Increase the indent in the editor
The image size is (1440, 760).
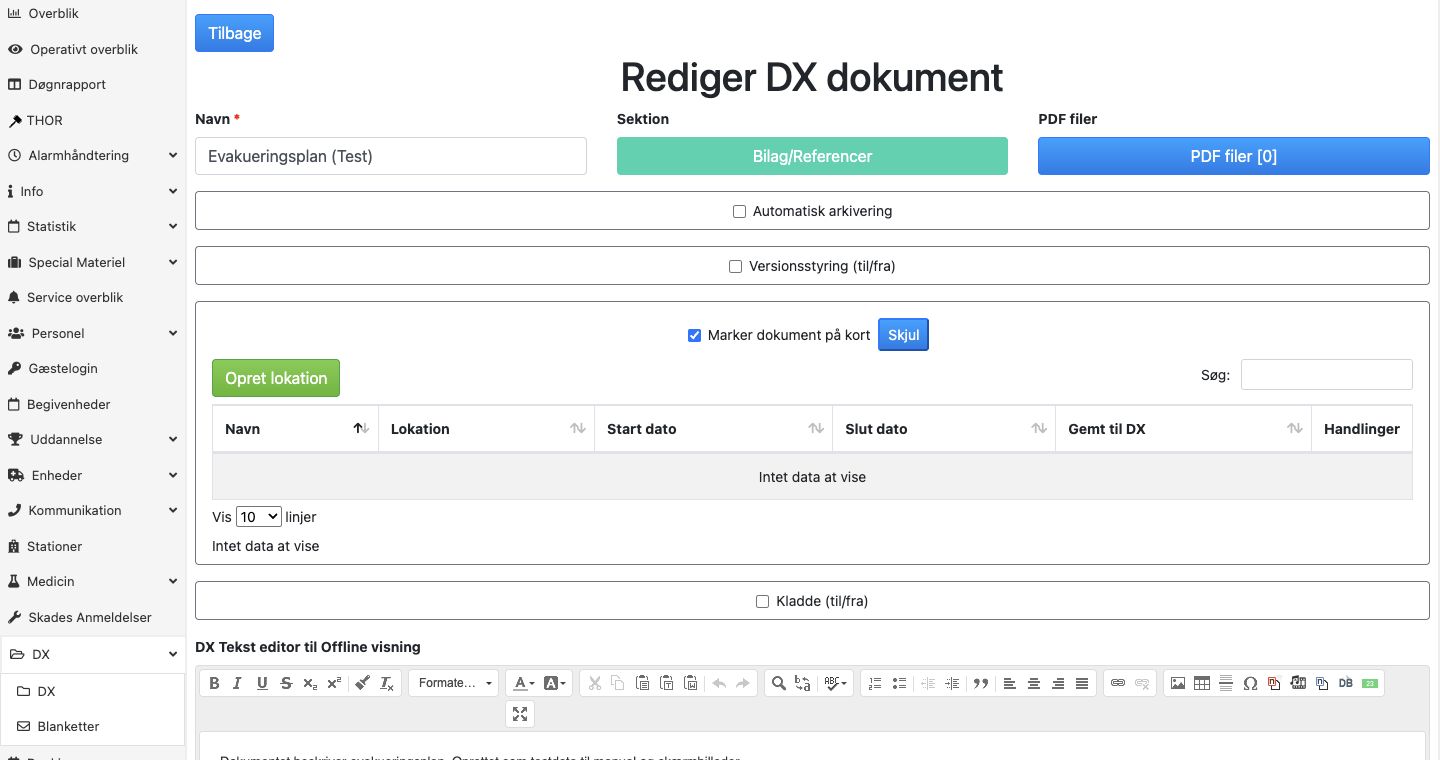click(x=952, y=683)
